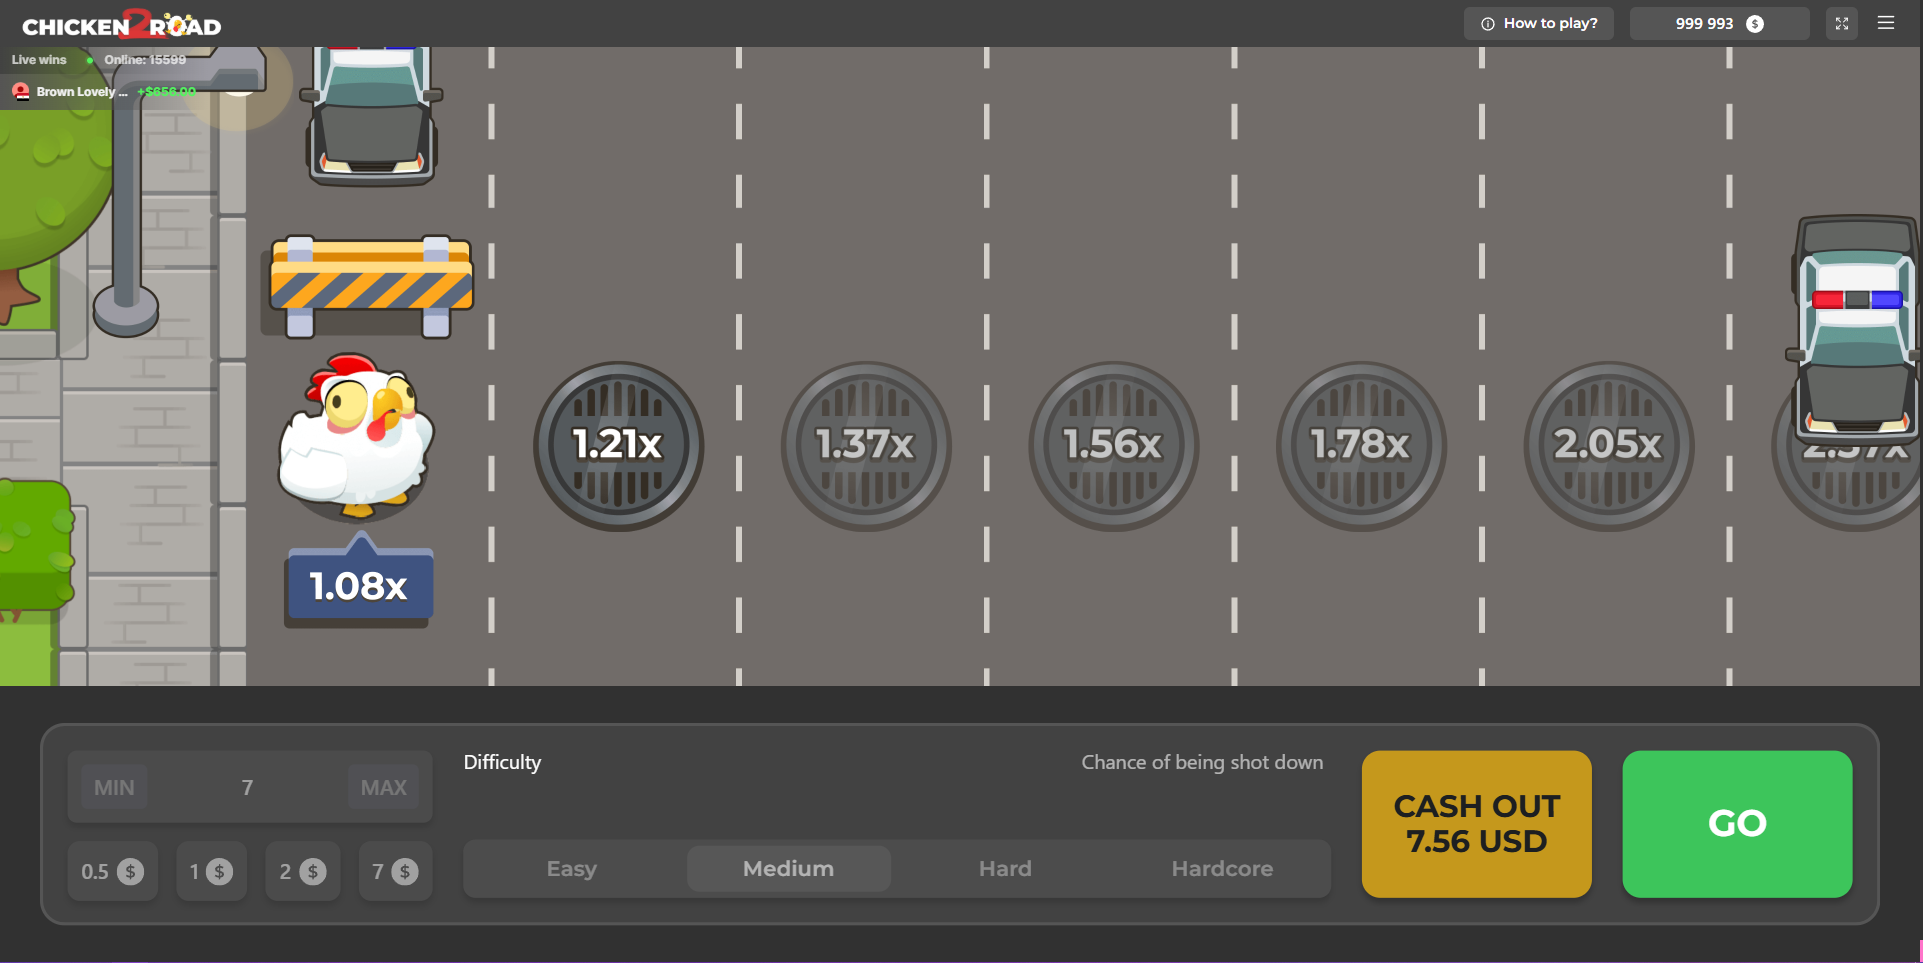
Task: Choose the 0.5 dollar quick bet
Action: click(112, 872)
